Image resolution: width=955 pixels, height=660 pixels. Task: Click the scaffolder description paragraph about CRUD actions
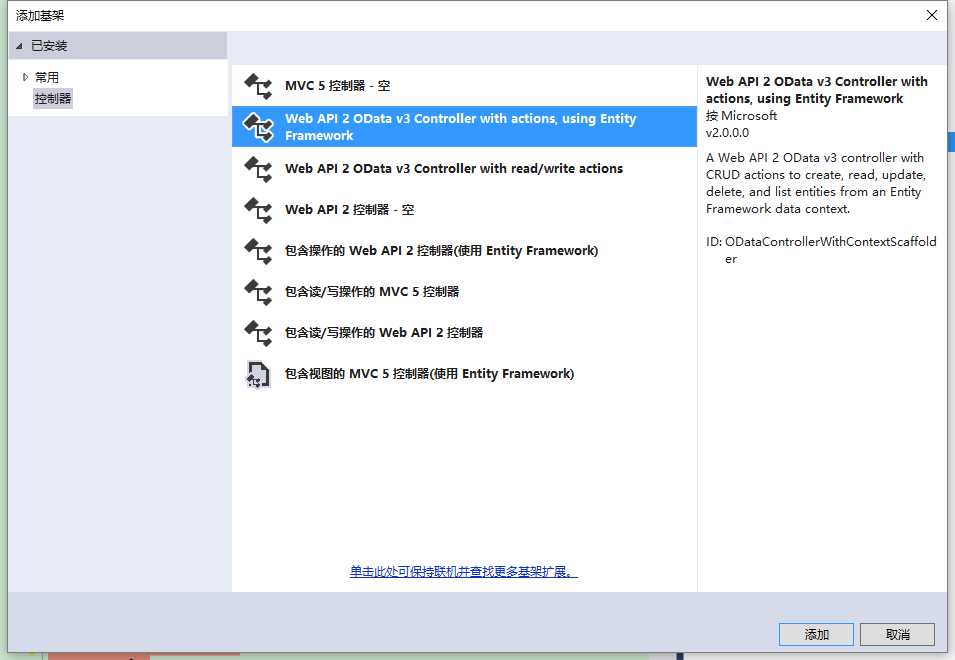[x=816, y=183]
